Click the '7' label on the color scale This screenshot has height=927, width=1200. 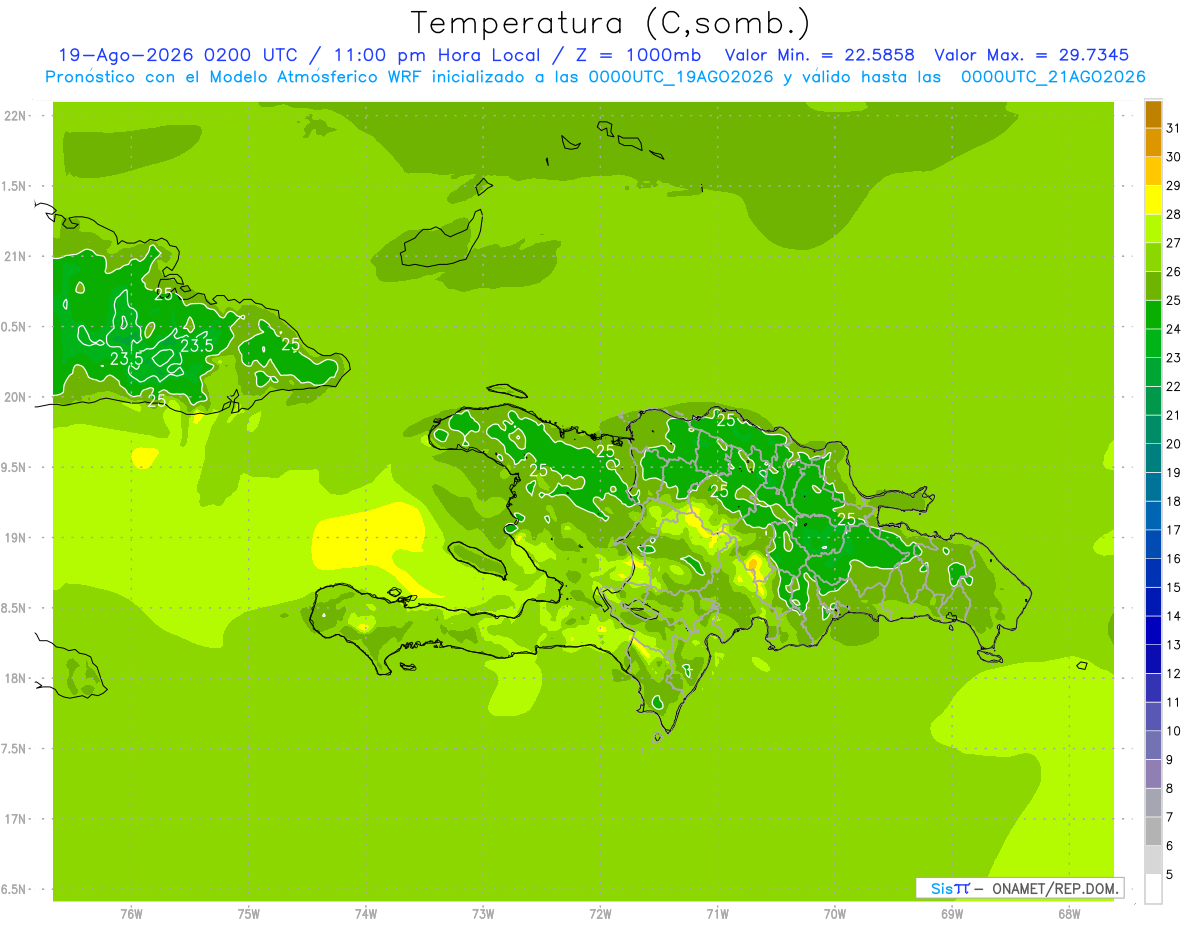(1170, 817)
